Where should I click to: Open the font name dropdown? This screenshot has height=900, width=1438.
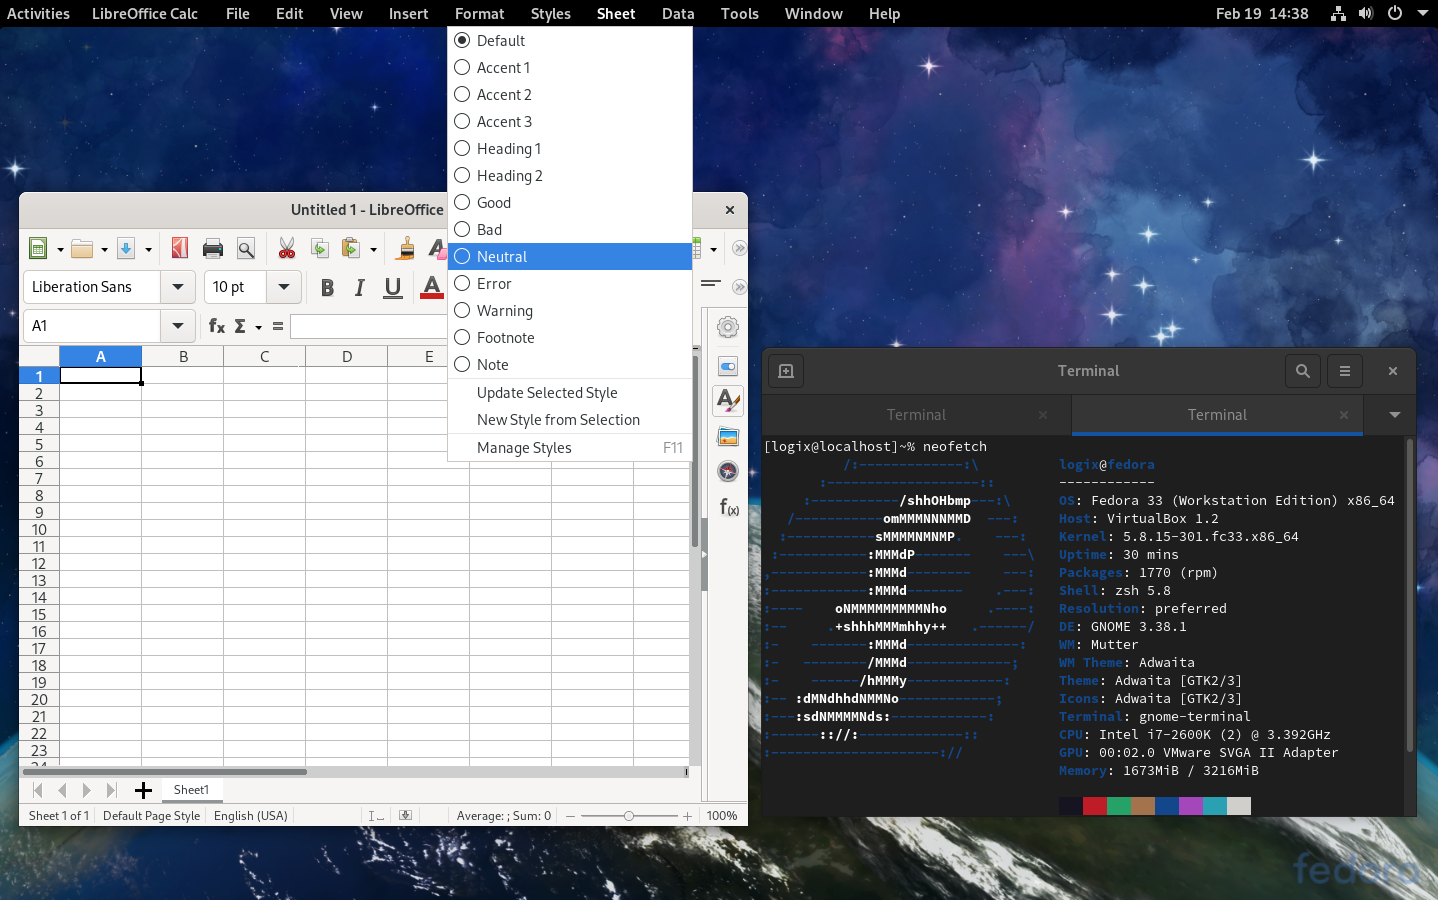[177, 287]
